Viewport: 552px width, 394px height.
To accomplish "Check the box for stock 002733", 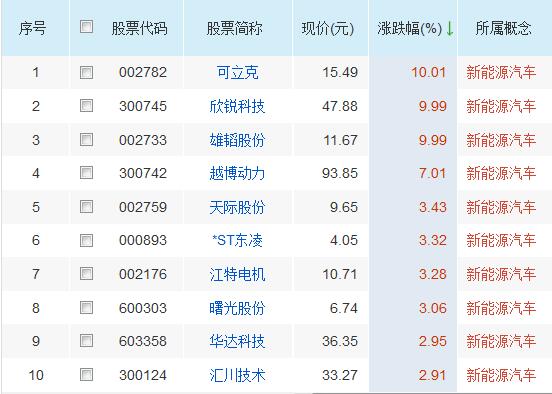I will pyautogui.click(x=86, y=139).
